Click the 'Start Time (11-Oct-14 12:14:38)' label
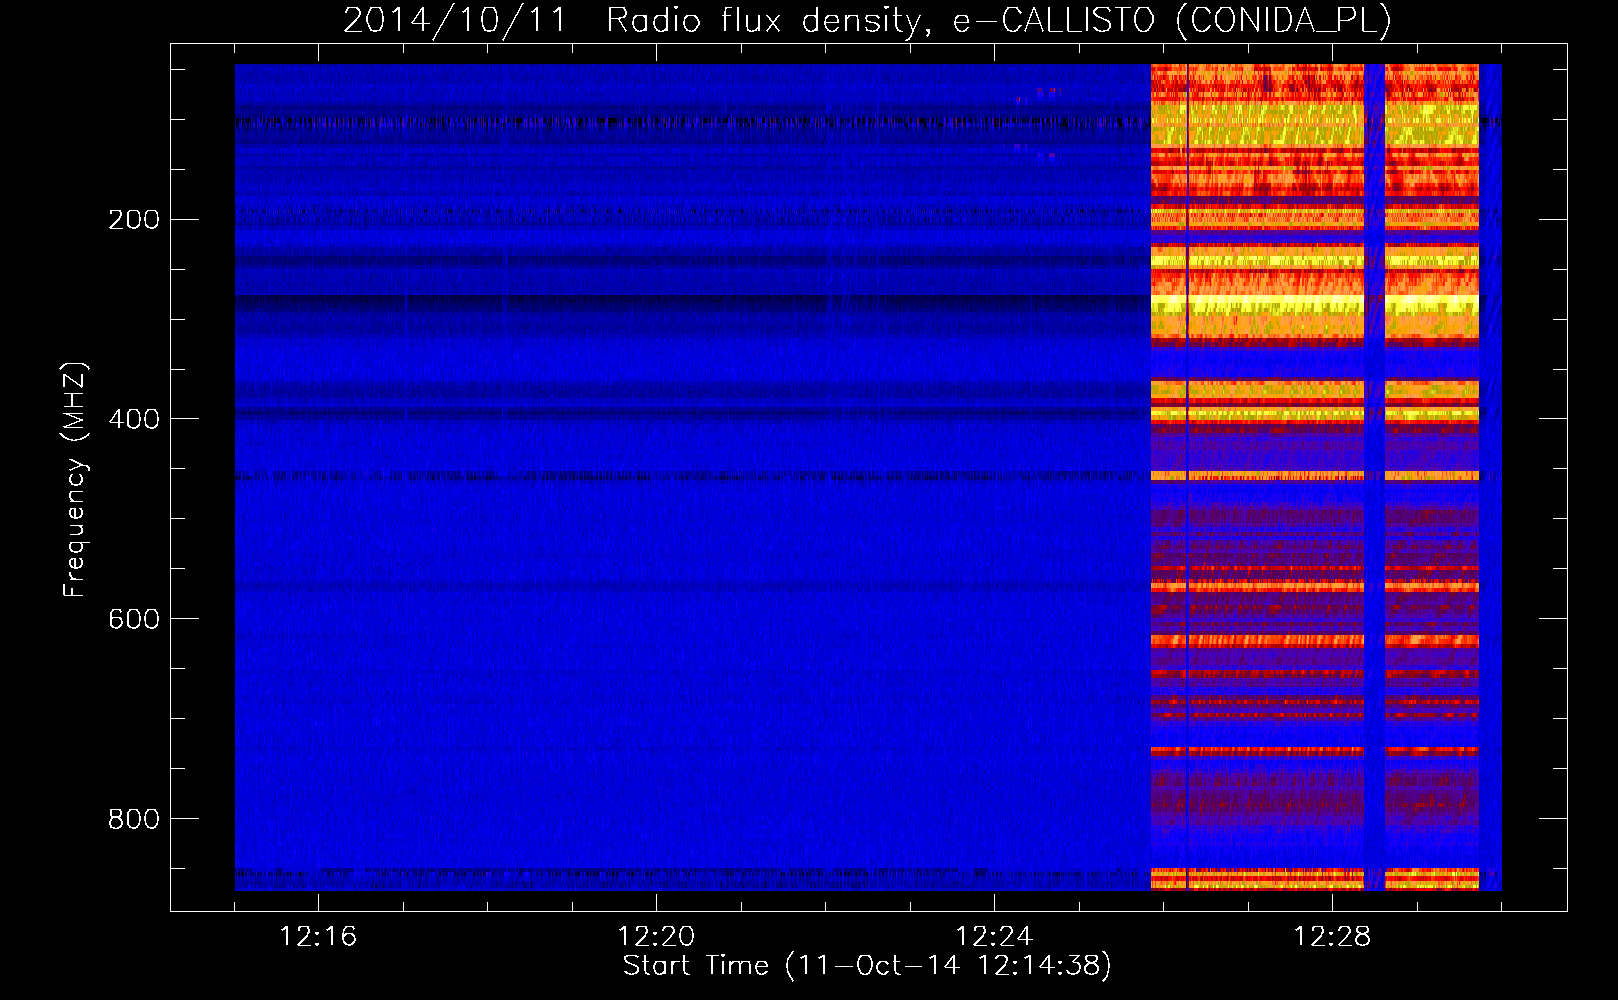The width and height of the screenshot is (1618, 1000). pos(867,966)
